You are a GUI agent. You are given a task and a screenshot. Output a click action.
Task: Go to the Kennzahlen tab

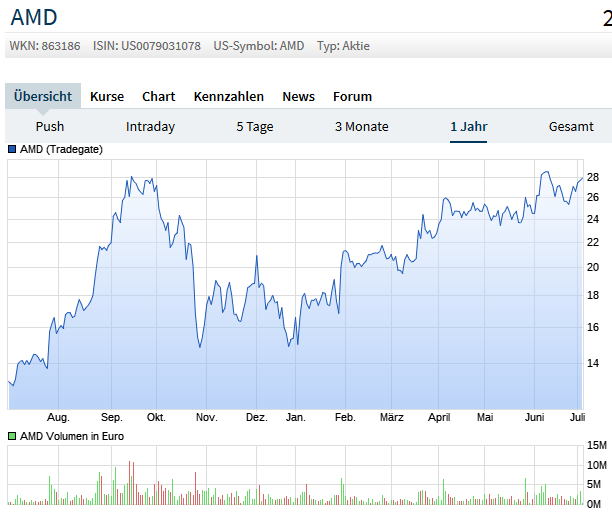pos(229,96)
